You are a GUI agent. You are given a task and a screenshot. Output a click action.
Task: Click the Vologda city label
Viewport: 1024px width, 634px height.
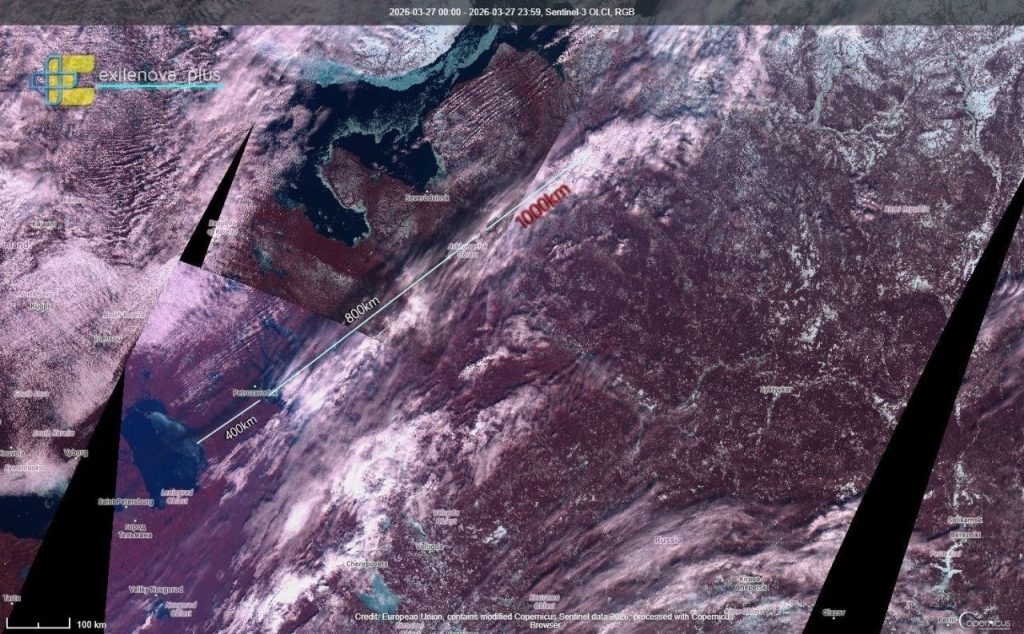[x=429, y=547]
